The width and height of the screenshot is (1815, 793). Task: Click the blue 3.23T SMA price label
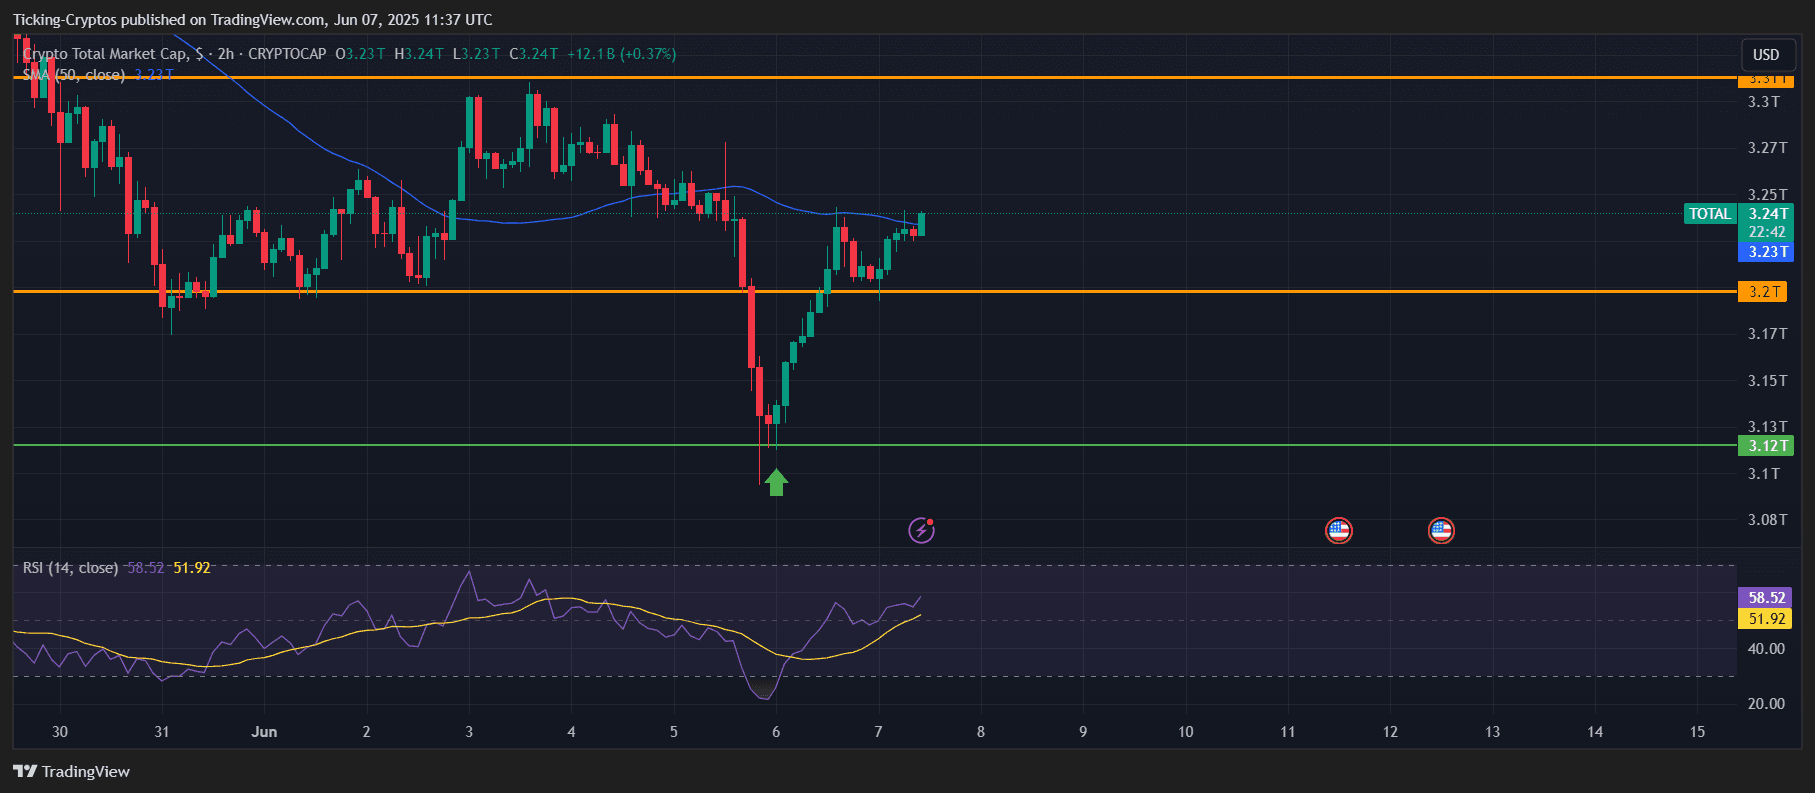pyautogui.click(x=1765, y=252)
